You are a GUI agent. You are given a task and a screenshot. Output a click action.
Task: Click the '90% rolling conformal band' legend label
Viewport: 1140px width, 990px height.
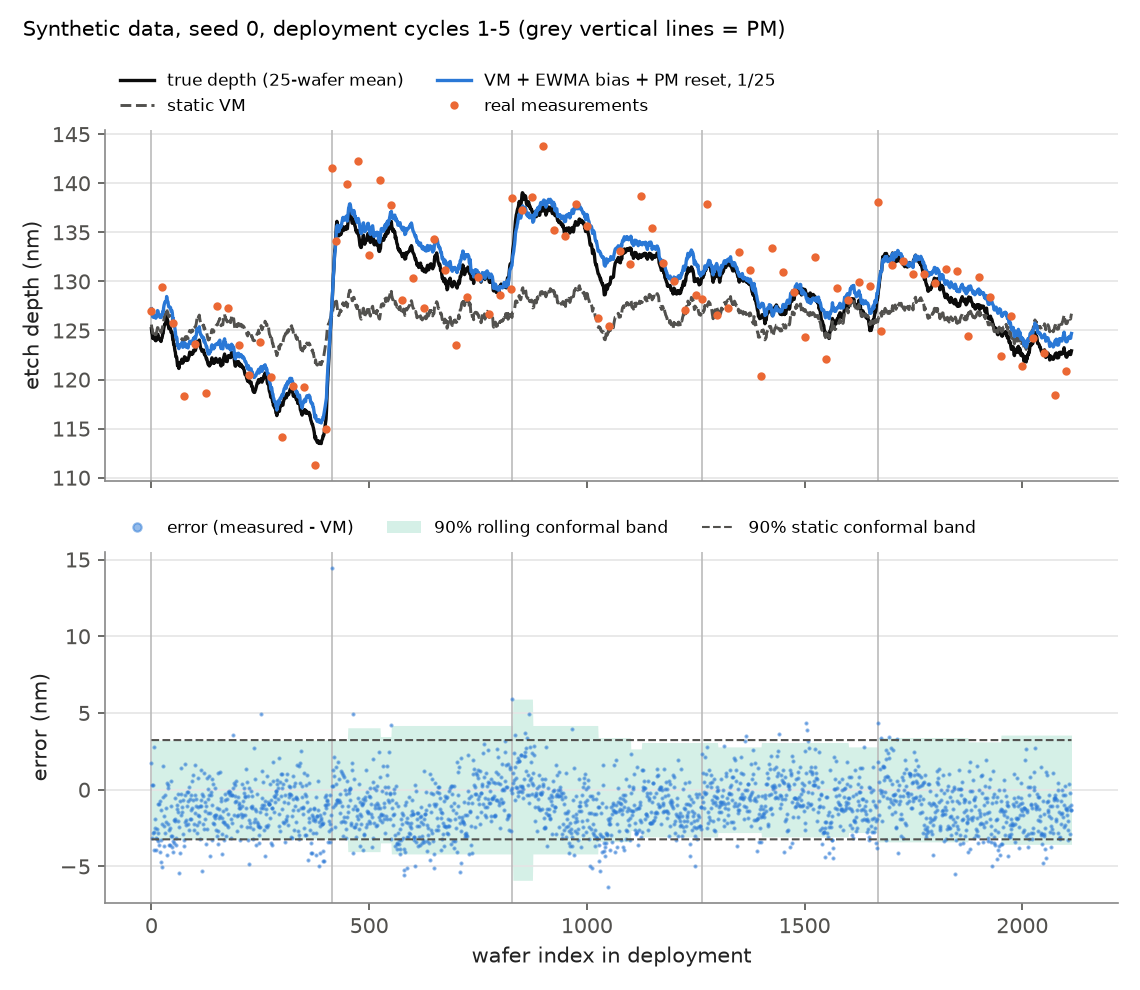point(551,527)
